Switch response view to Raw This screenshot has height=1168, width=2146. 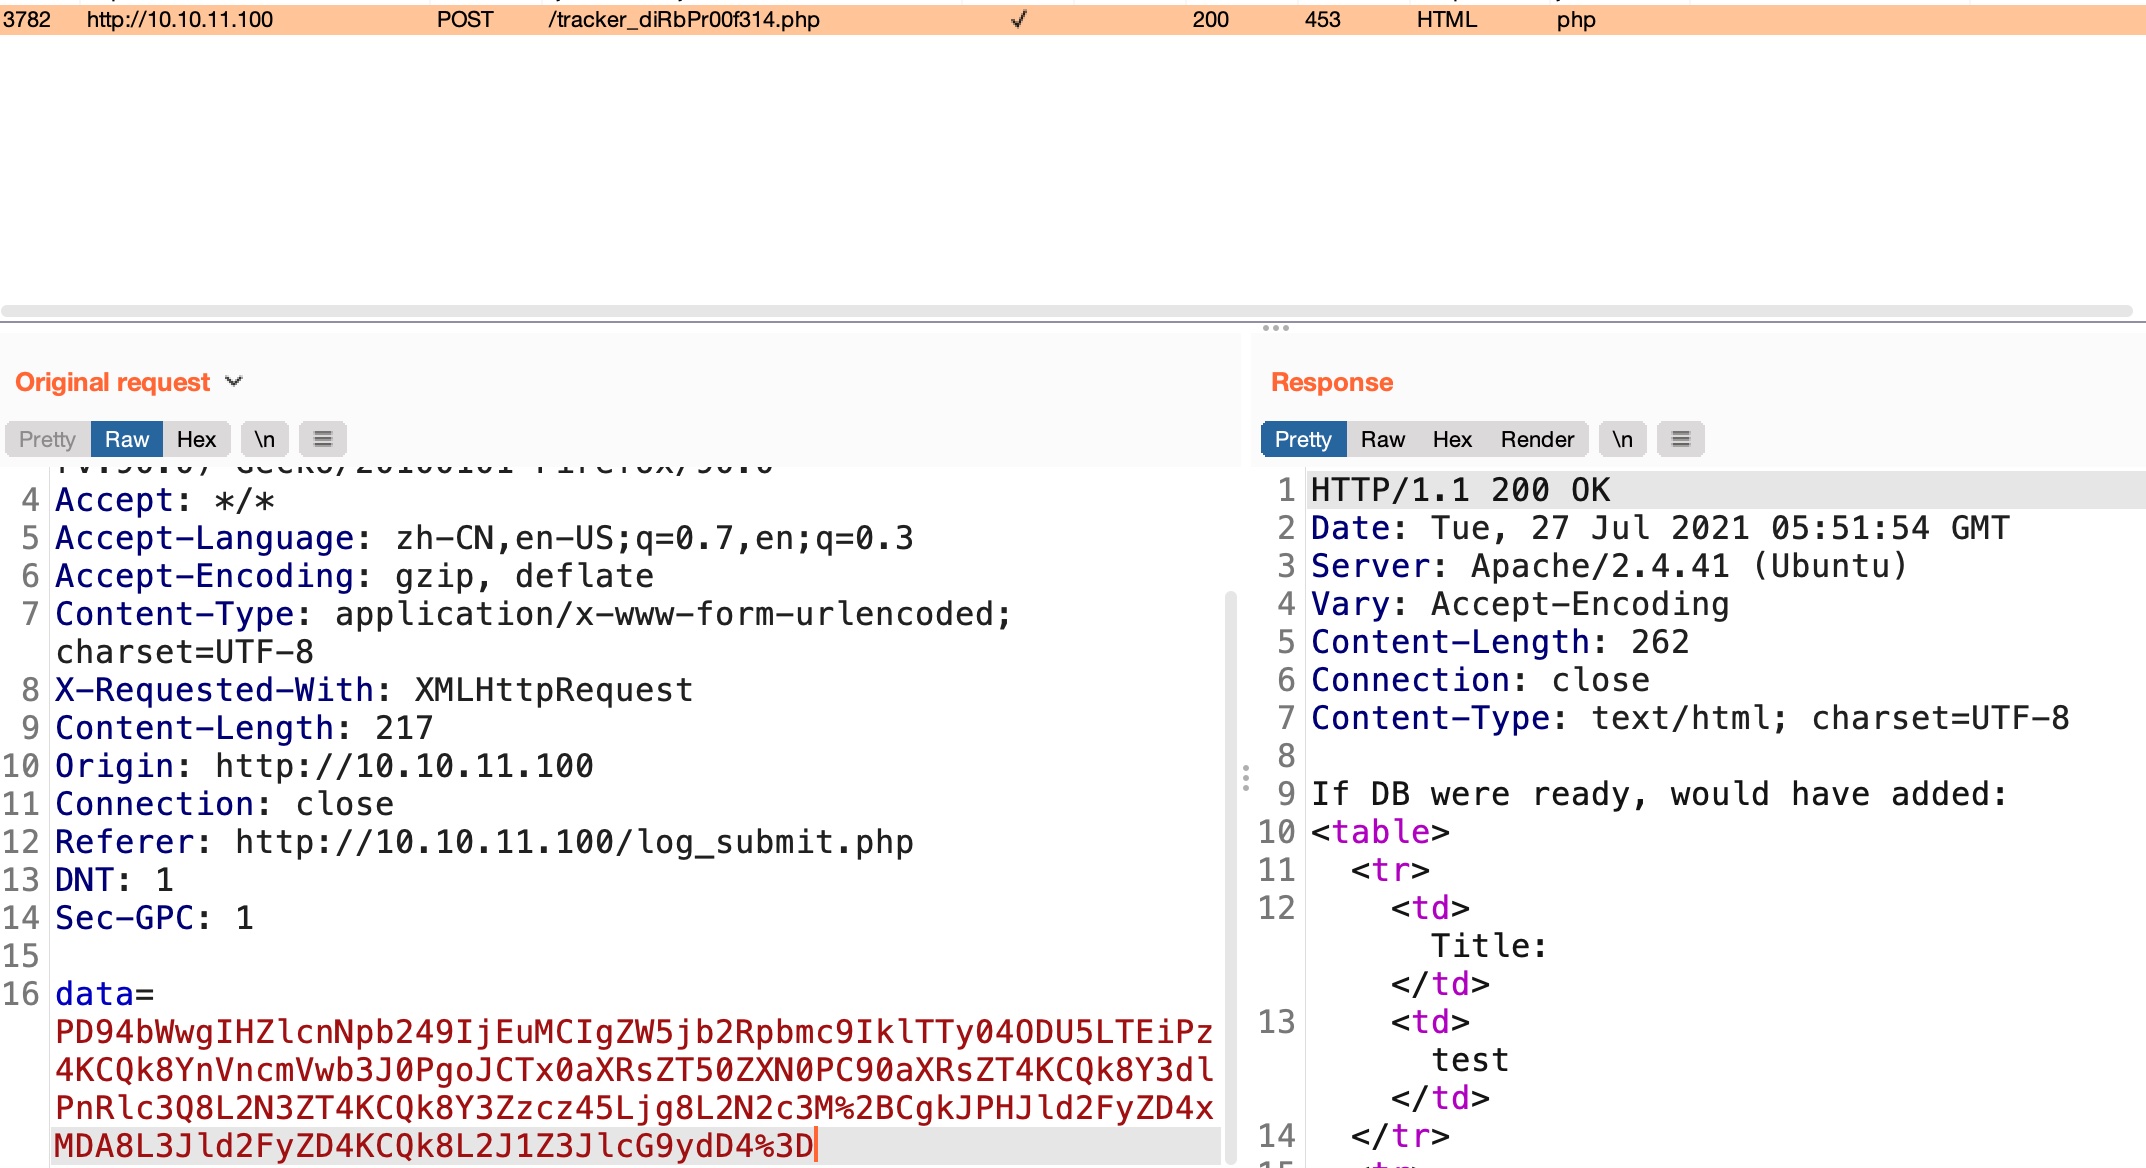[1382, 439]
